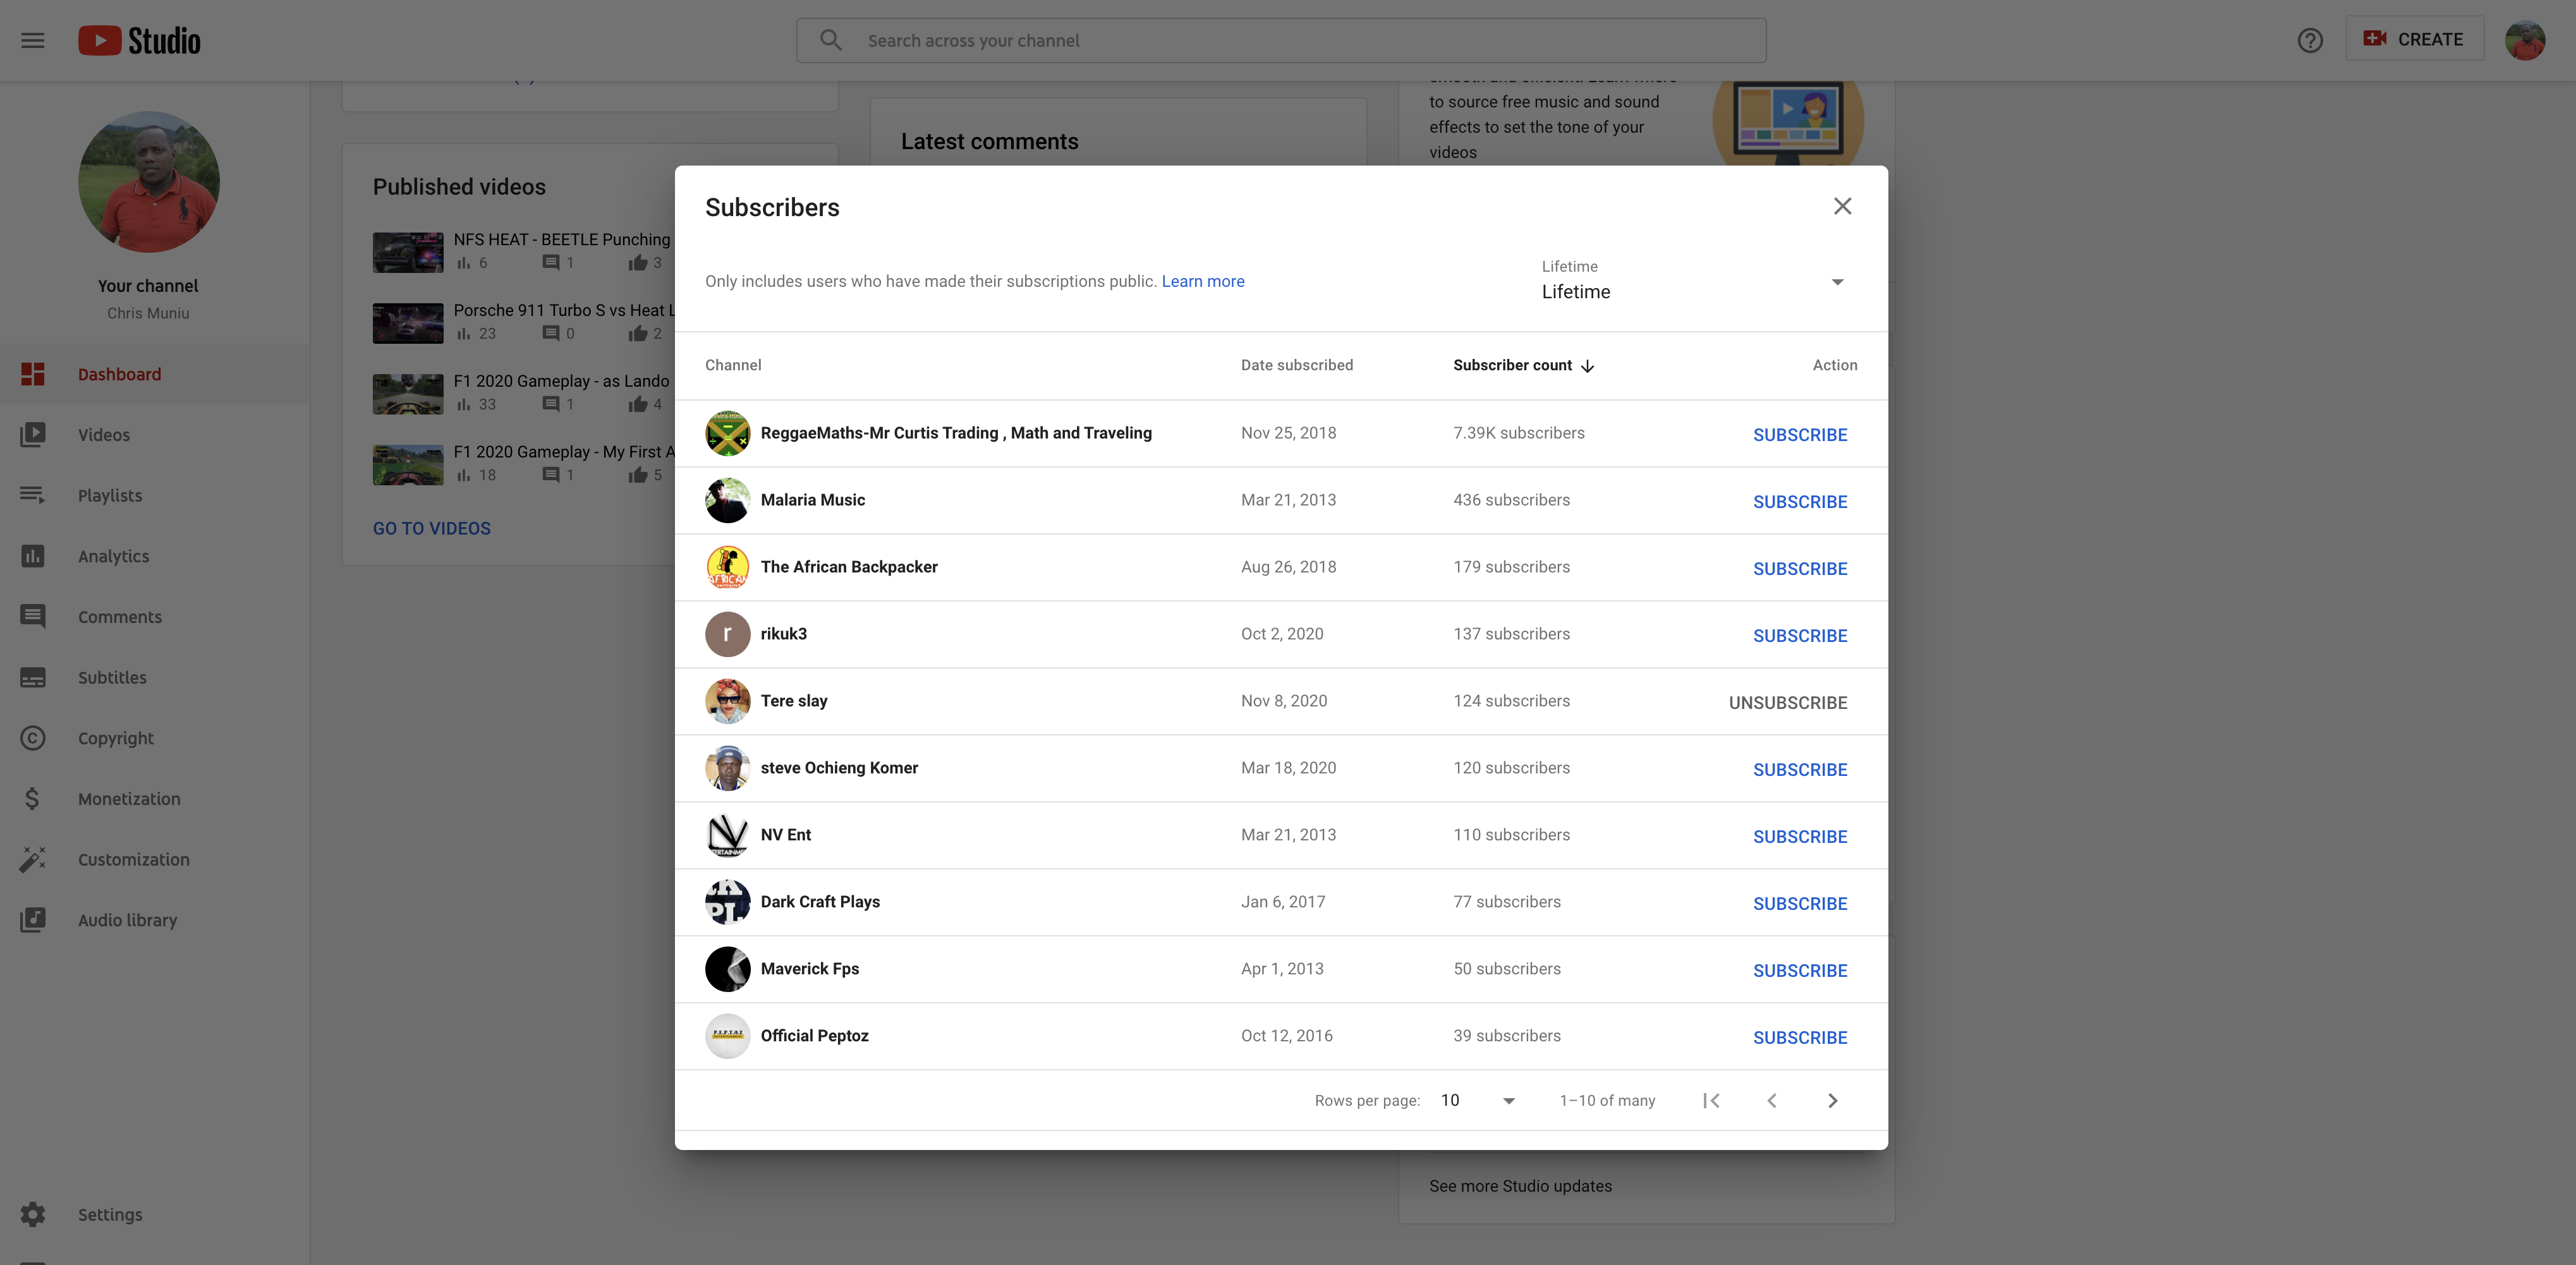Open the account avatar menu
Screen dimensions: 2576x1265
pos(2525,40)
